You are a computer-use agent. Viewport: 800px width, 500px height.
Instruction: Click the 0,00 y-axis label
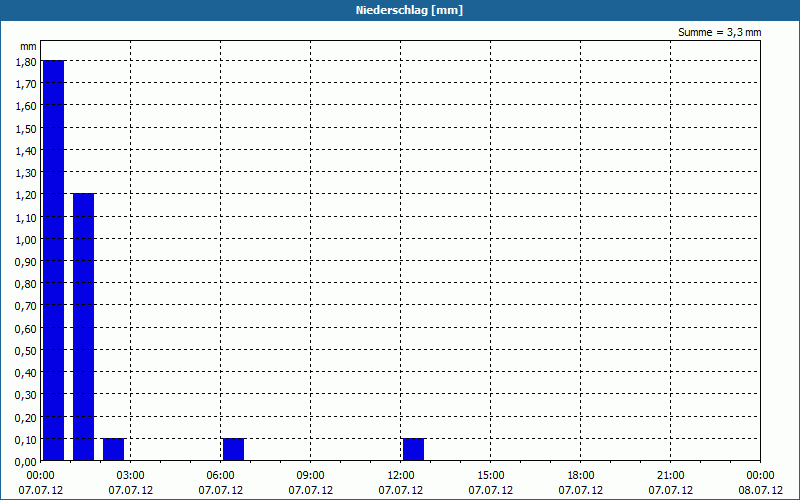[x=26, y=462]
